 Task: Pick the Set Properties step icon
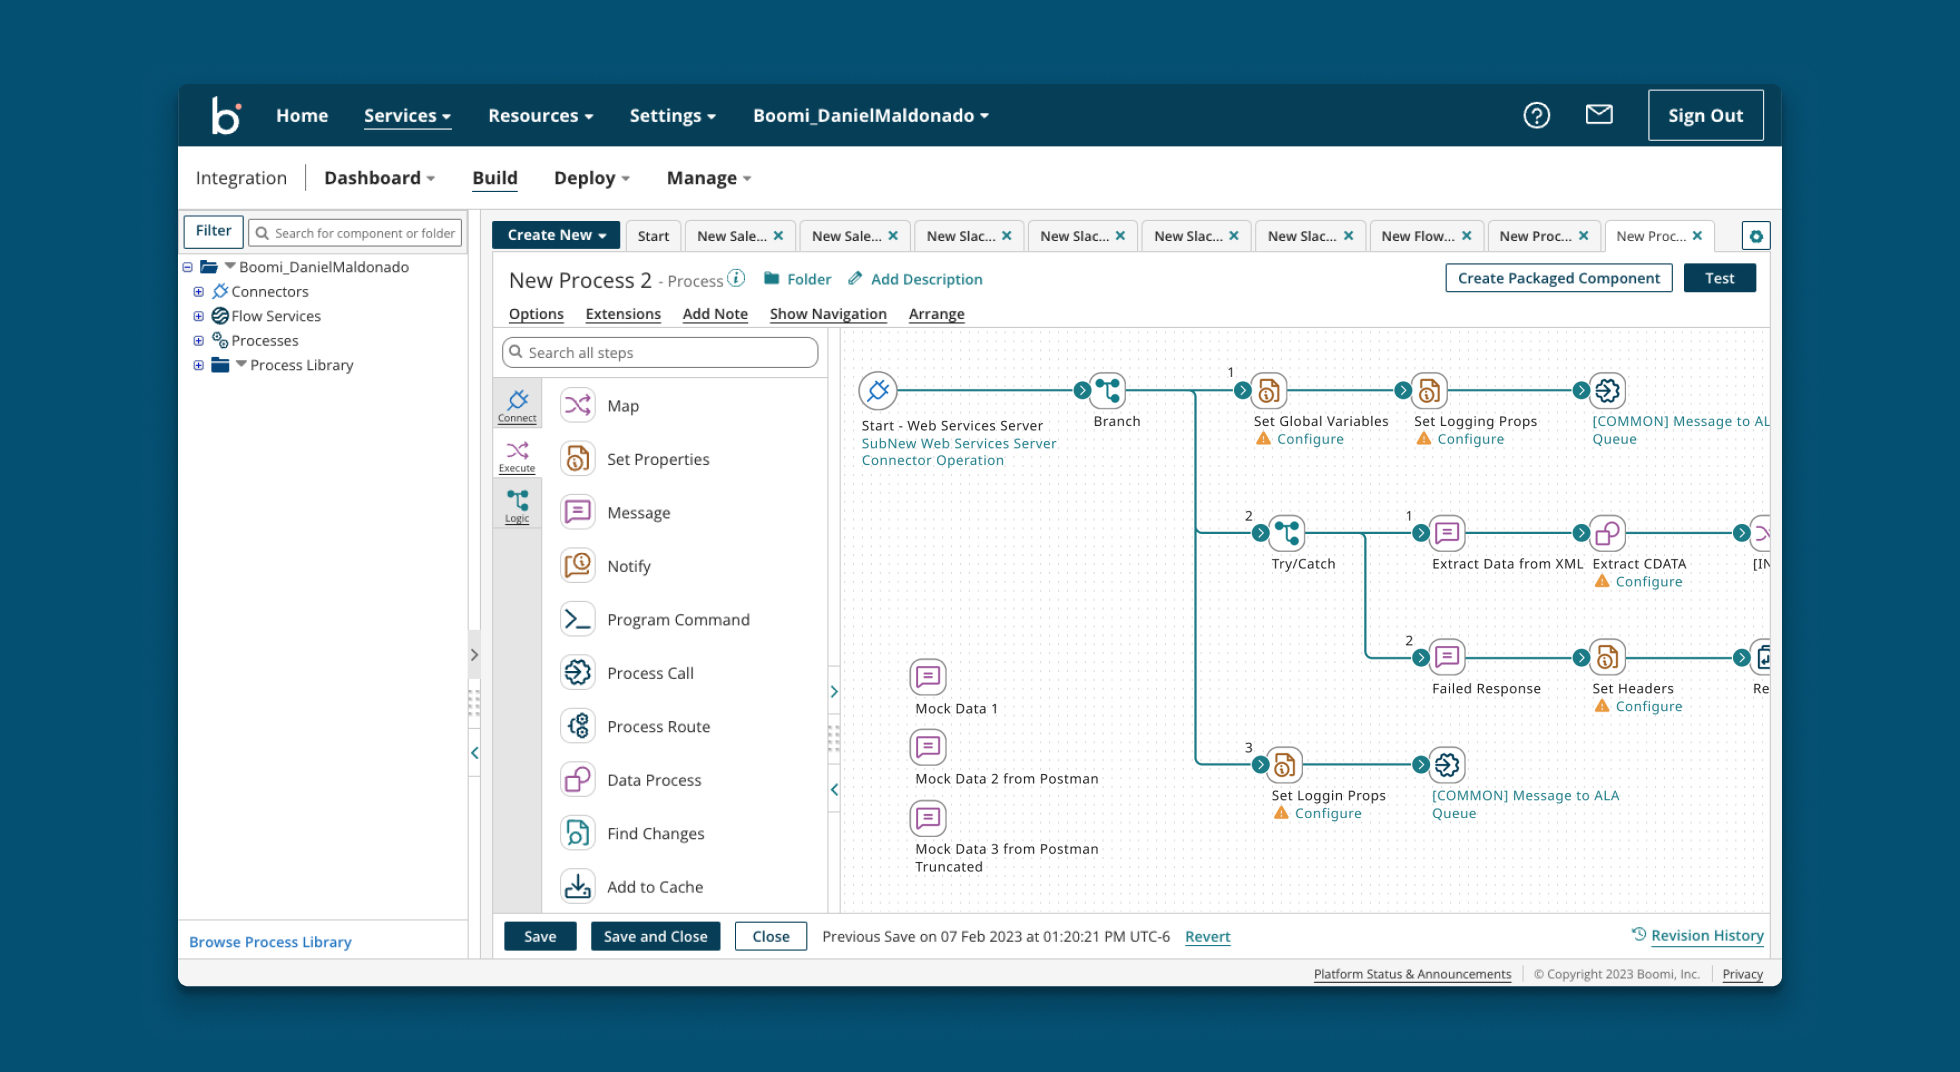578,459
